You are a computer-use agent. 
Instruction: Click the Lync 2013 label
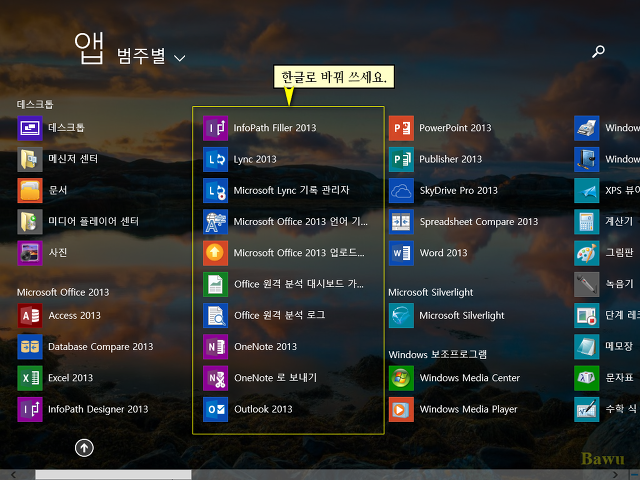pos(255,160)
